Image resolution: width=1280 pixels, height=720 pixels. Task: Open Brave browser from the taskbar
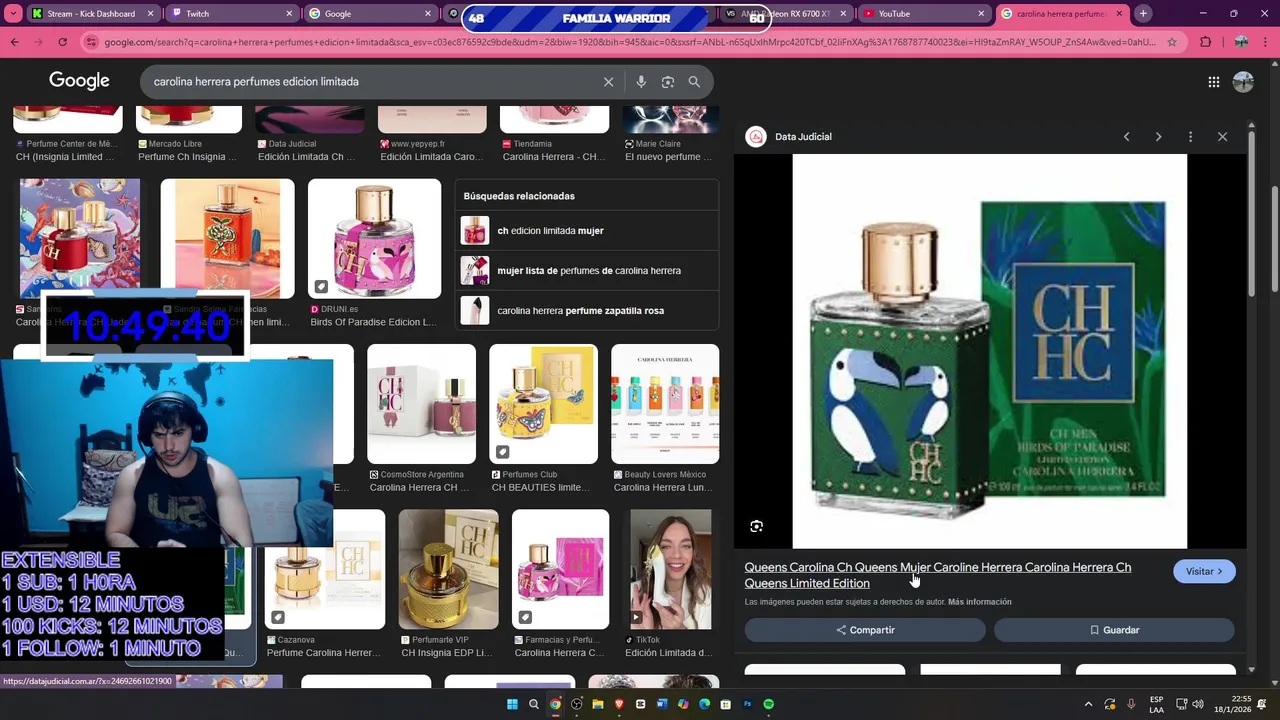pyautogui.click(x=619, y=704)
